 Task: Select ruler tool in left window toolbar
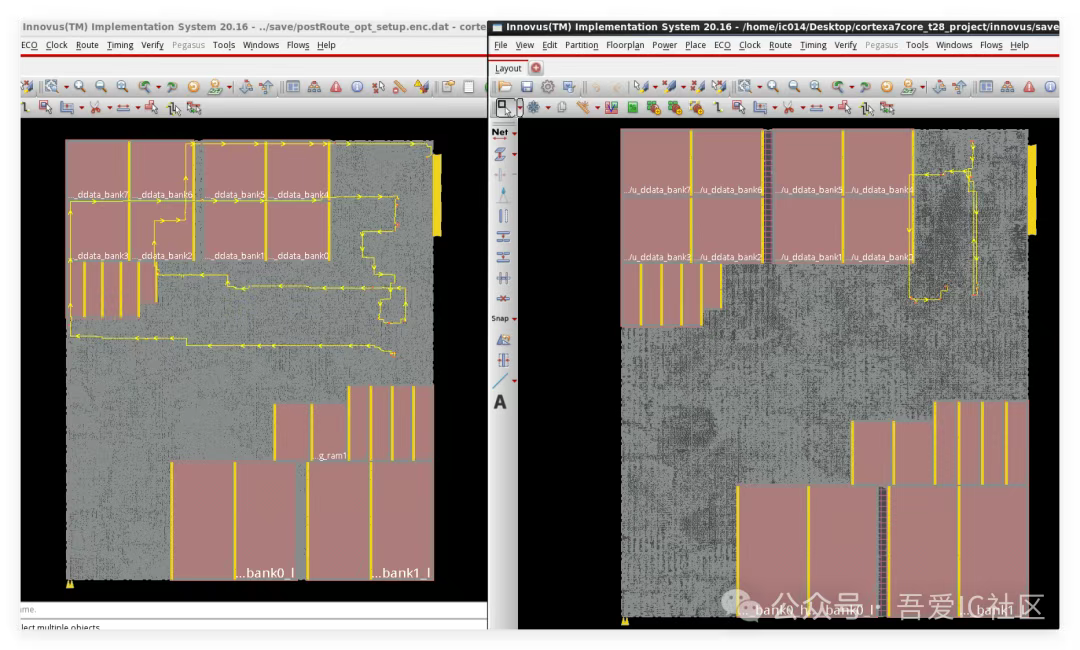[x=399, y=87]
